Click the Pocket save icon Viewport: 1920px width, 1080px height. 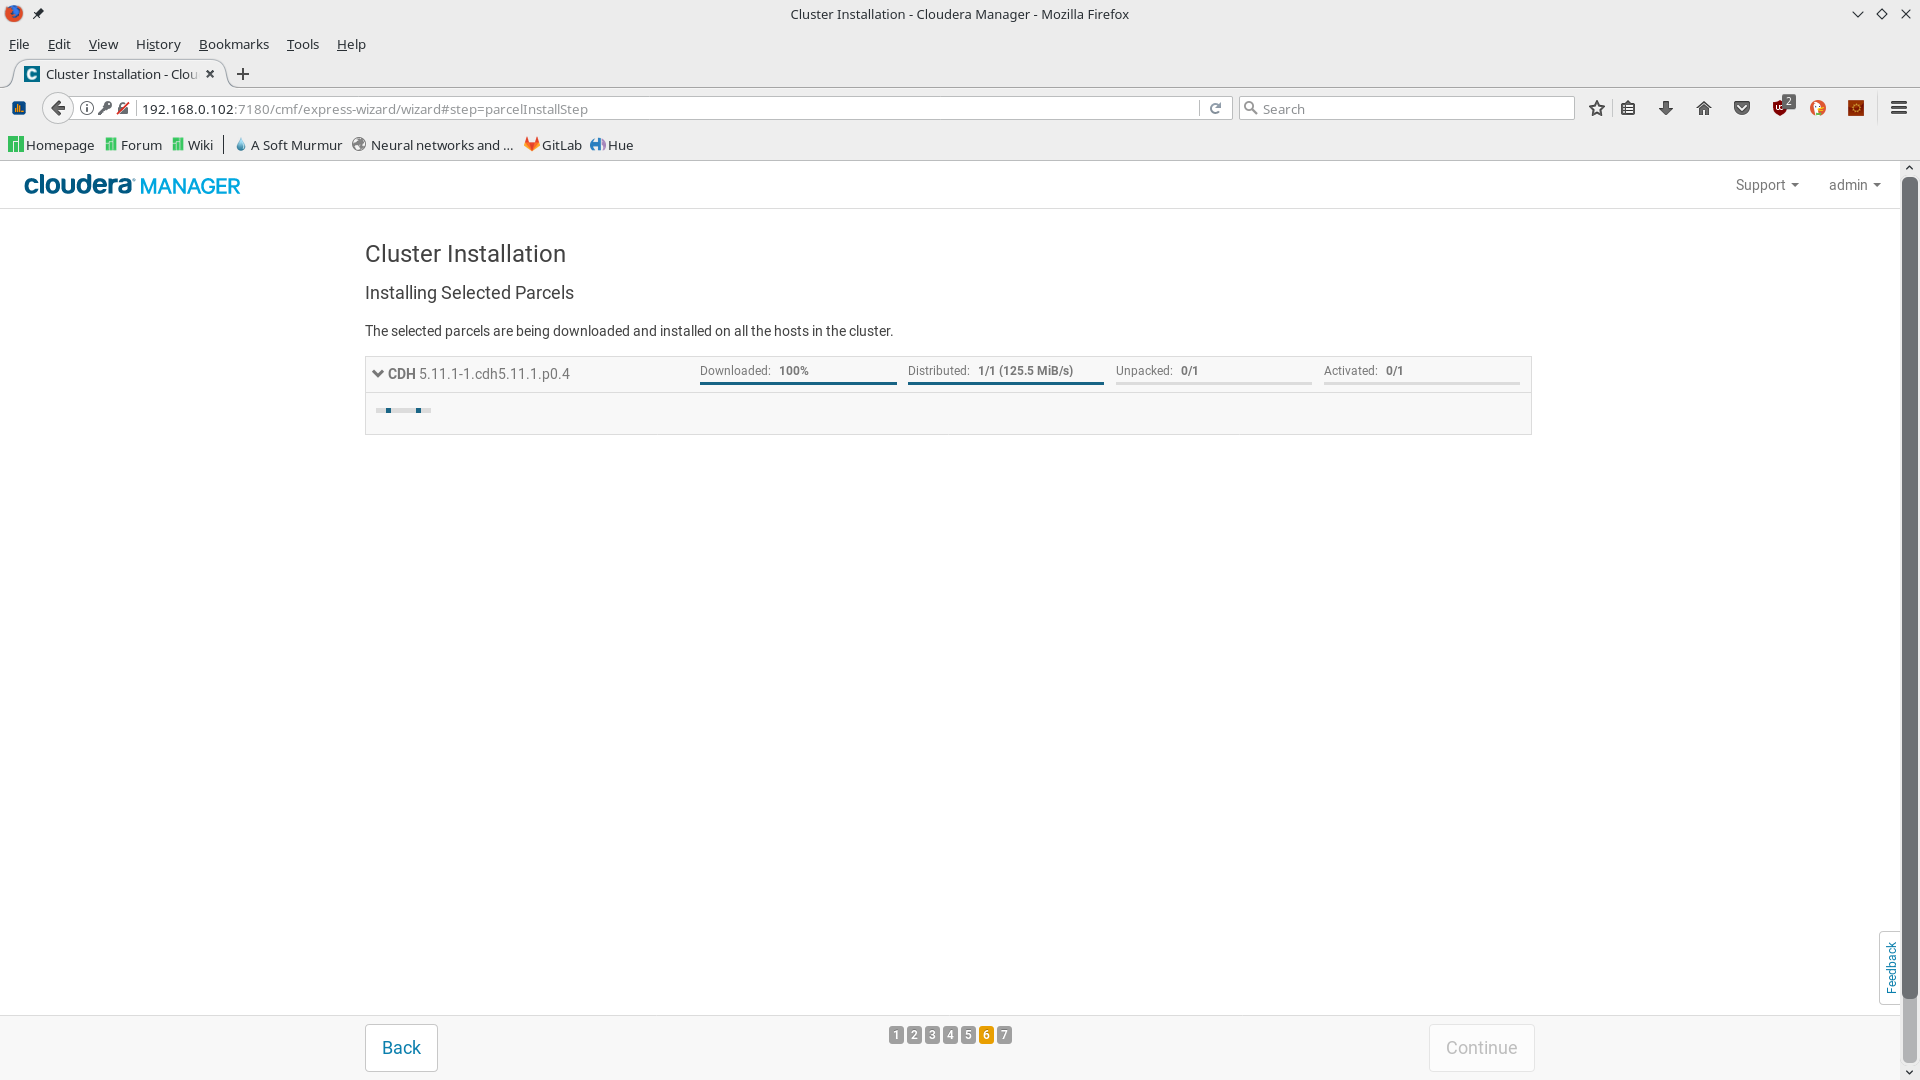tap(1742, 109)
